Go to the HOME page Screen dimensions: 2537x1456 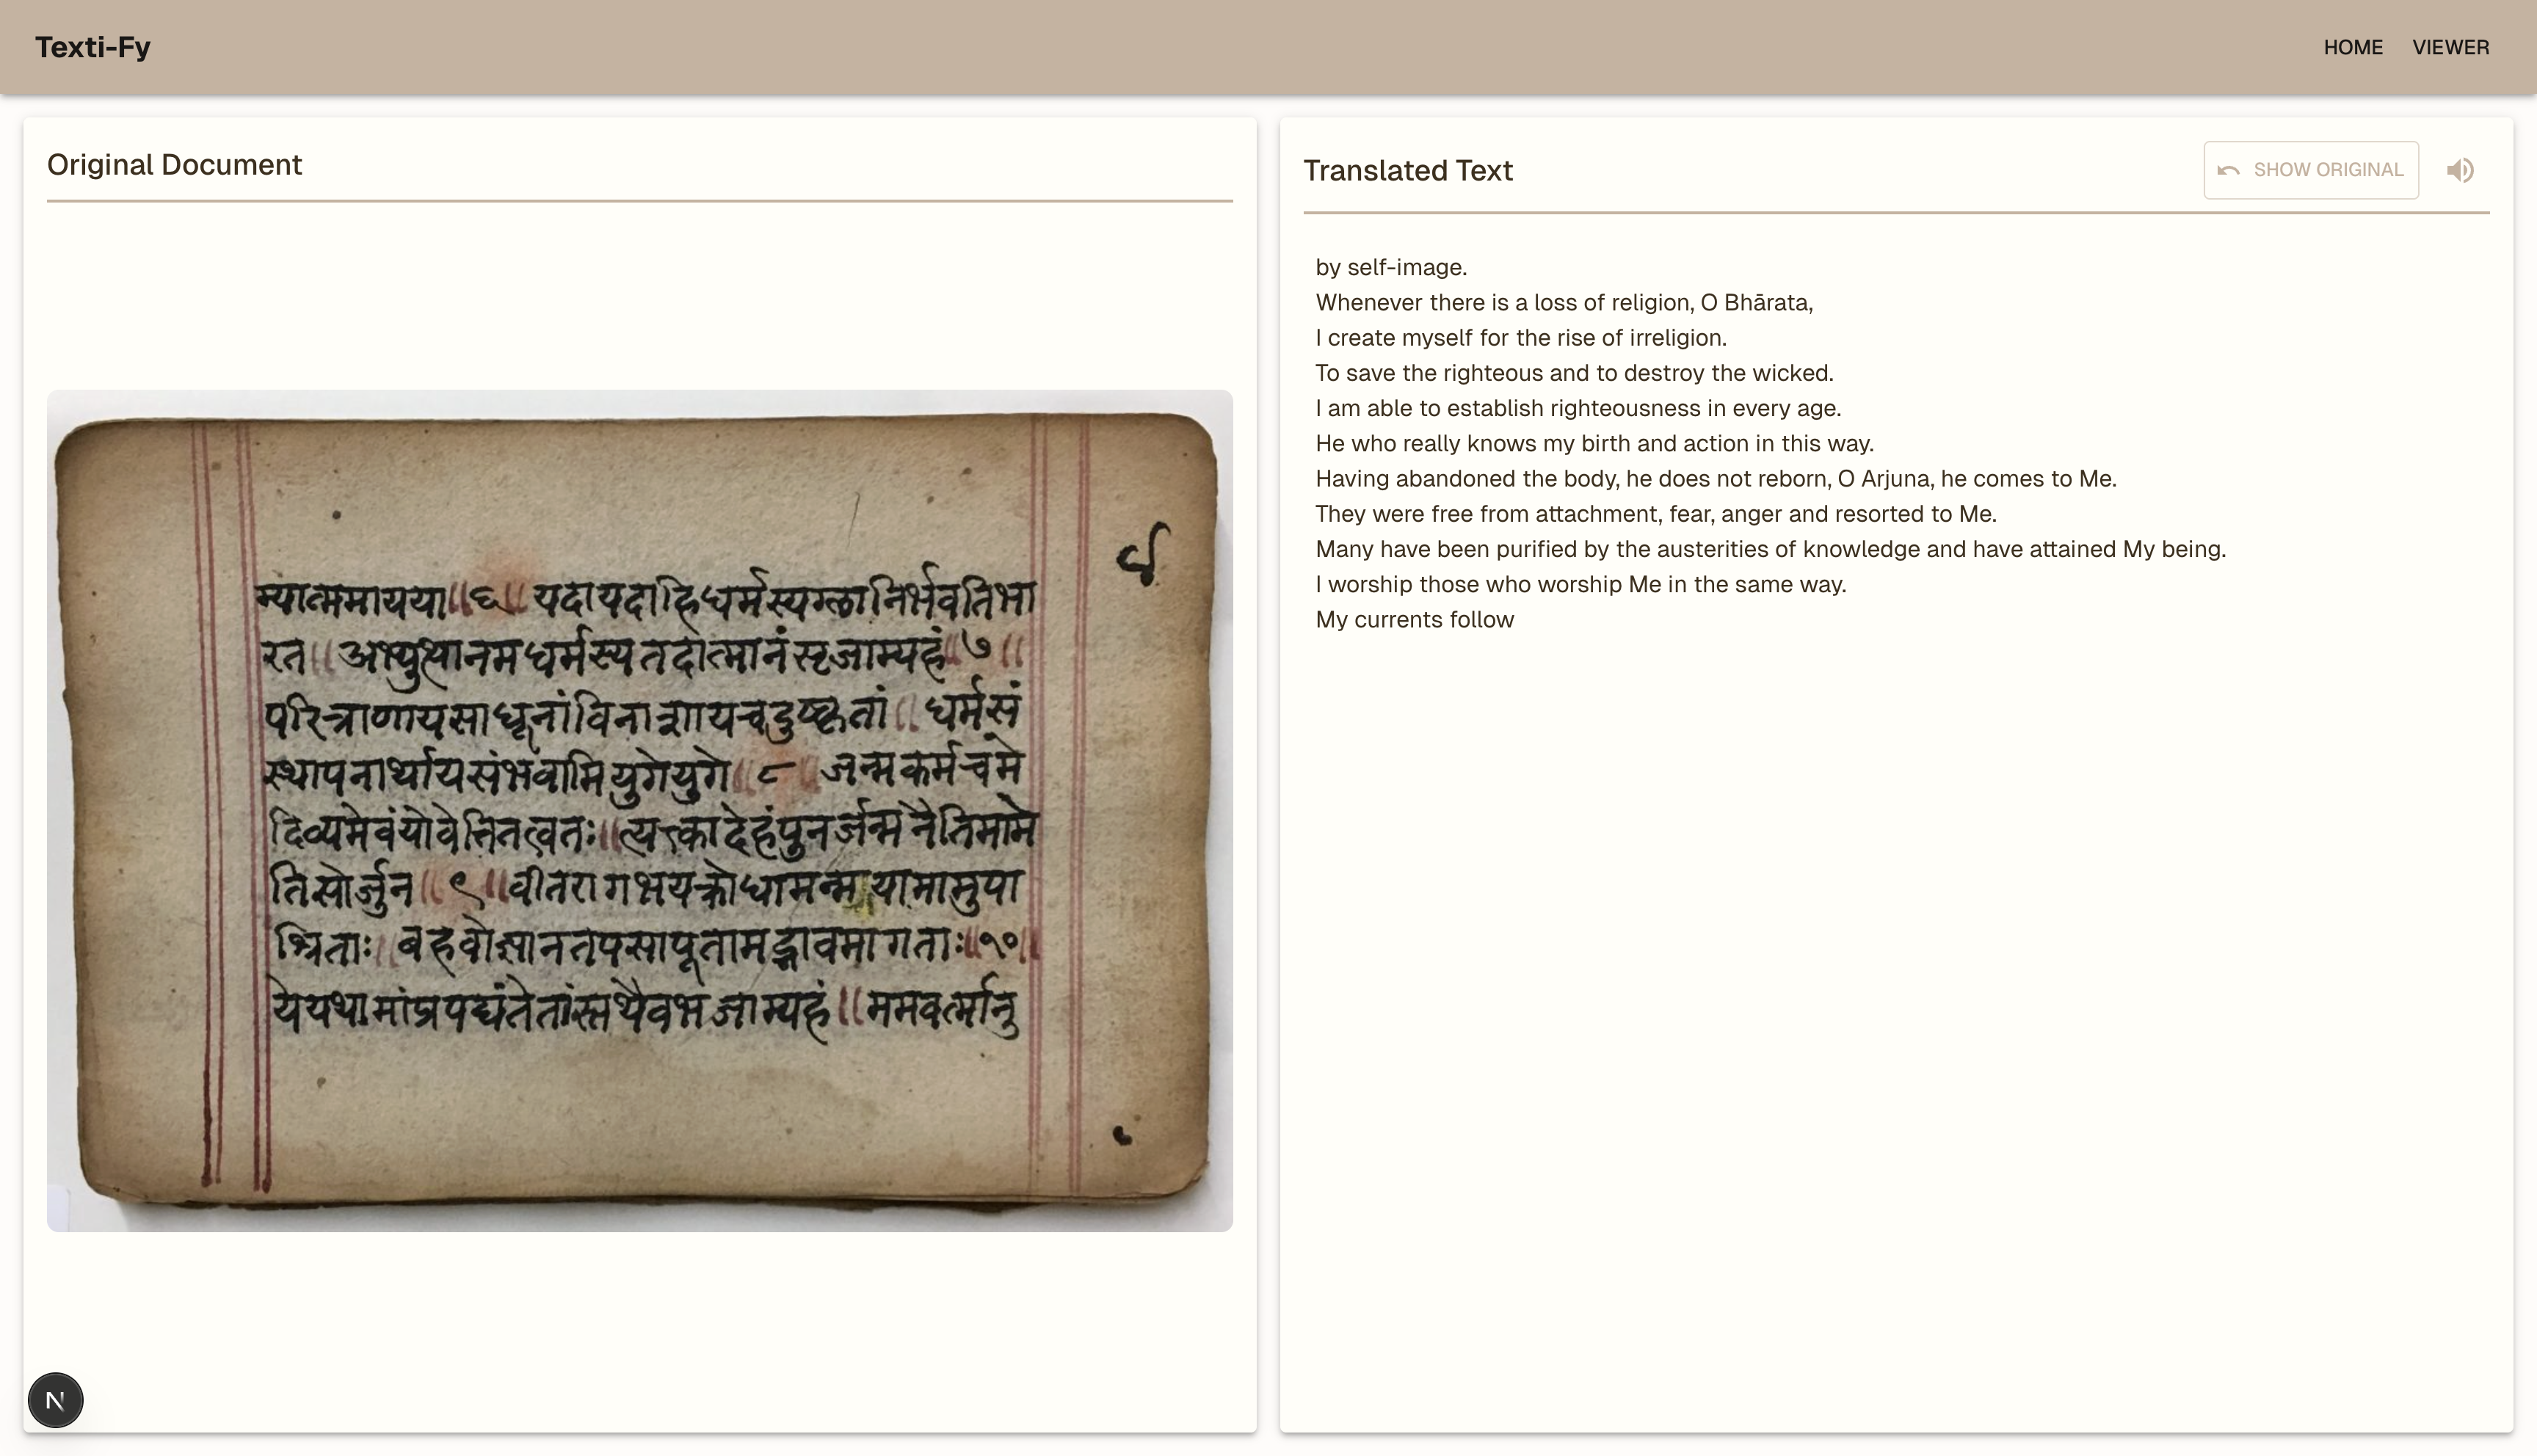pyautogui.click(x=2352, y=47)
